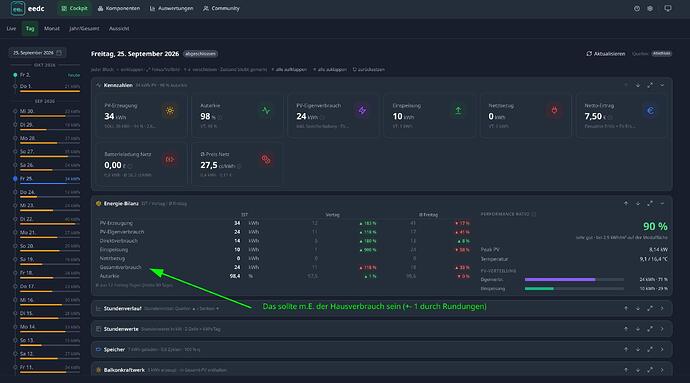Click the euro icon on Netto-Ertrag card
The image size is (690, 383).
coord(650,110)
